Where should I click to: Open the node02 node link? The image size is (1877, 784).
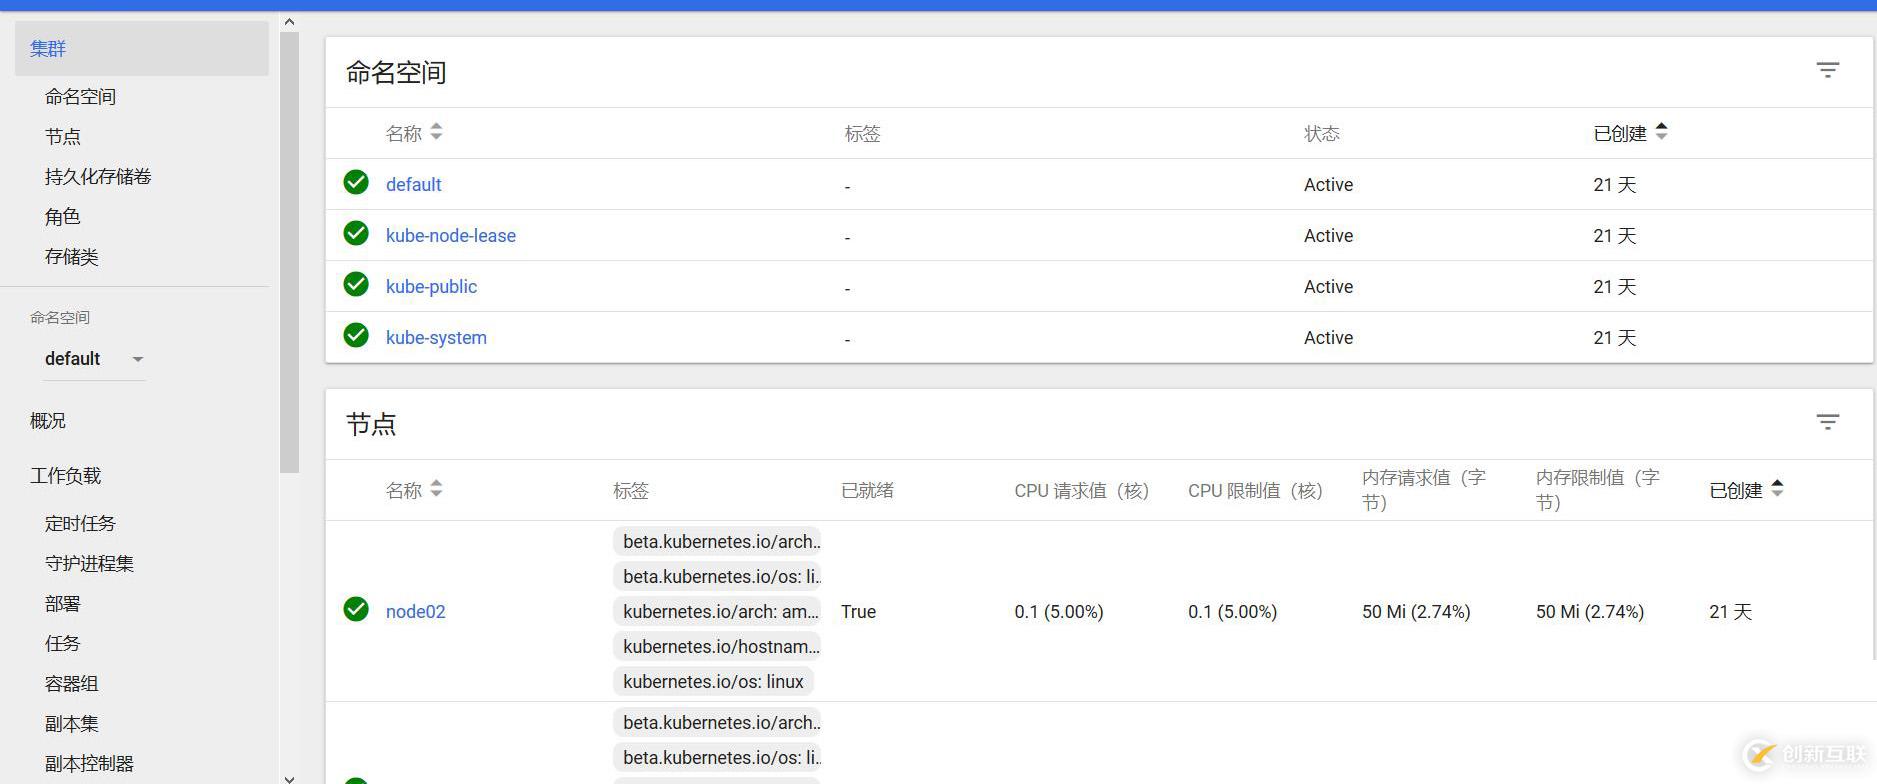[x=415, y=612]
